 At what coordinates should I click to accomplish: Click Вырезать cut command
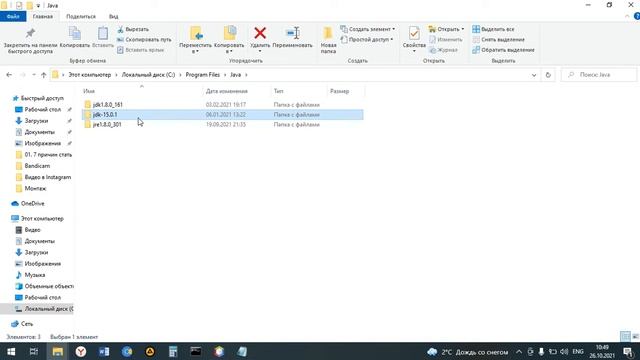pos(133,29)
